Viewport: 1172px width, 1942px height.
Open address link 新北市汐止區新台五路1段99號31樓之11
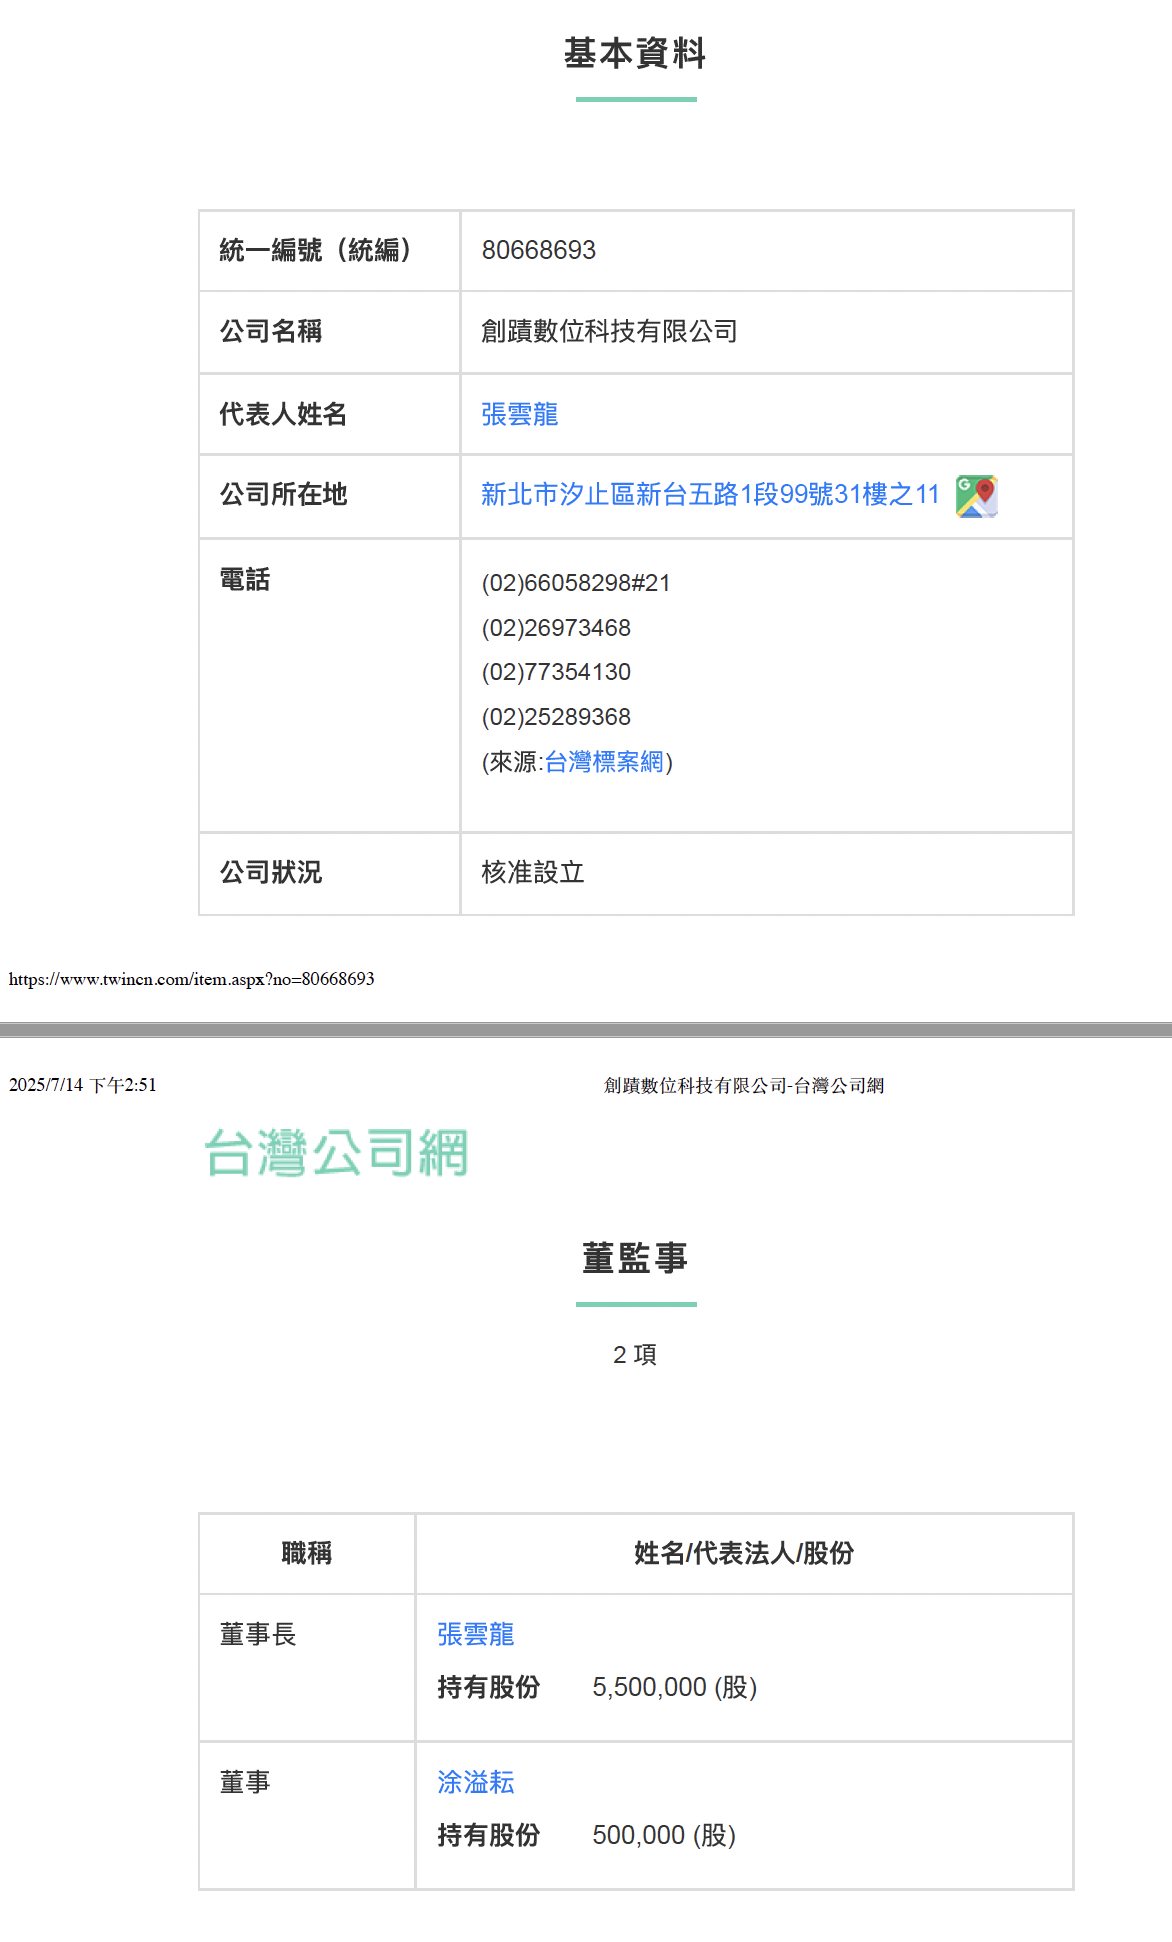(x=710, y=495)
